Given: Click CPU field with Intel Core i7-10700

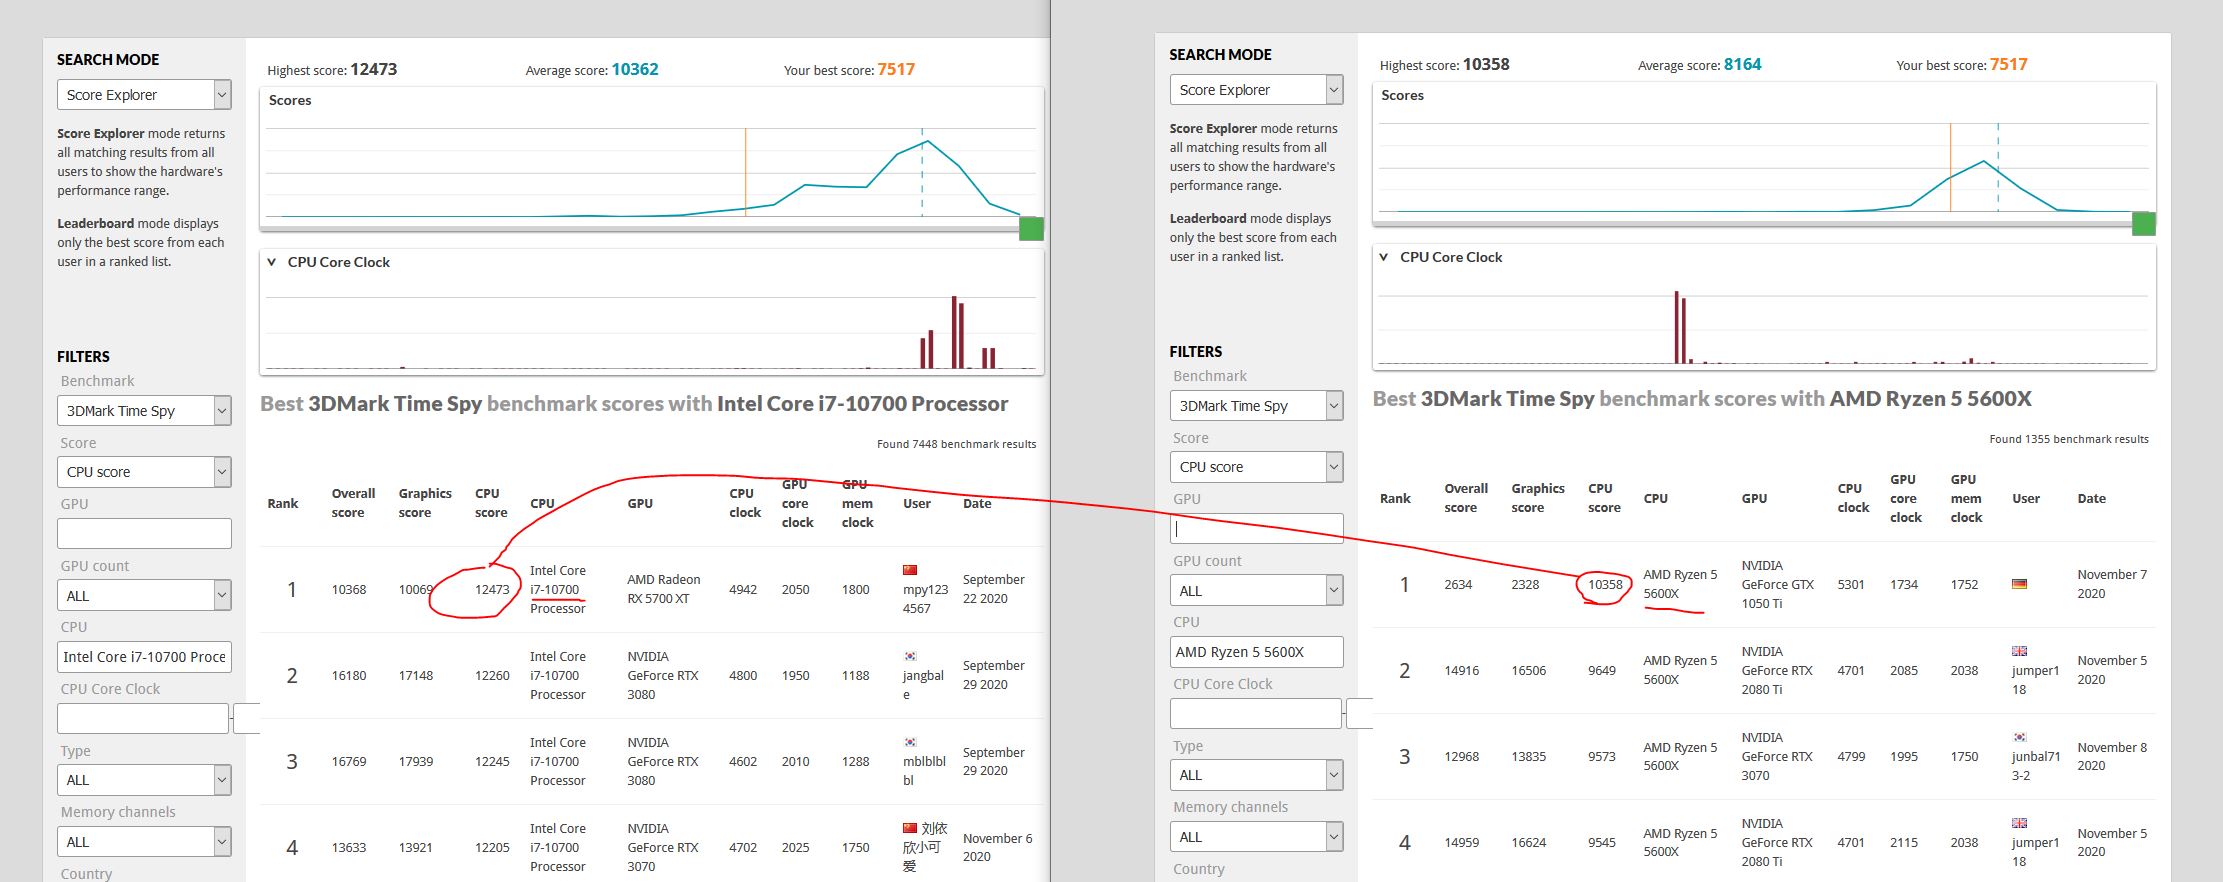Looking at the screenshot, I should 144,657.
